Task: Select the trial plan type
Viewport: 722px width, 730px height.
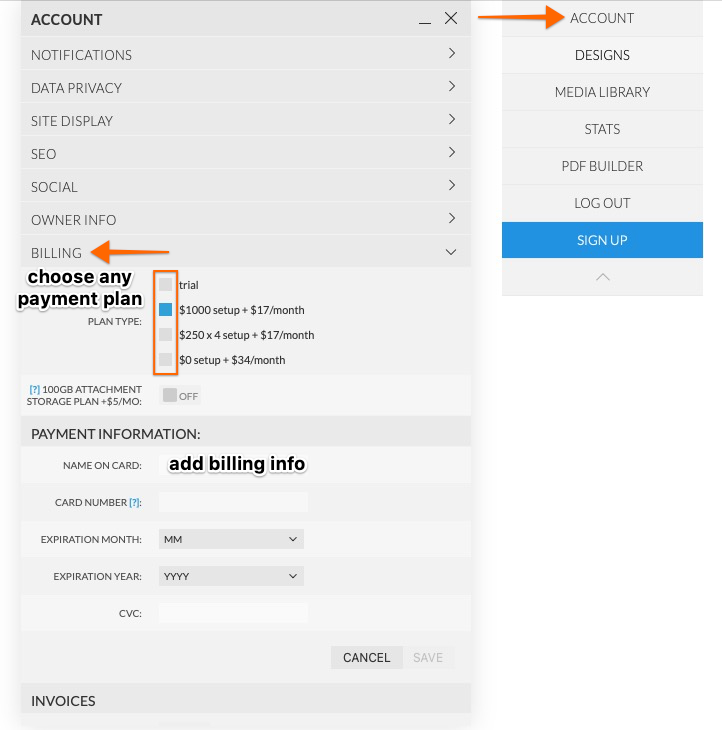Action: (x=166, y=285)
